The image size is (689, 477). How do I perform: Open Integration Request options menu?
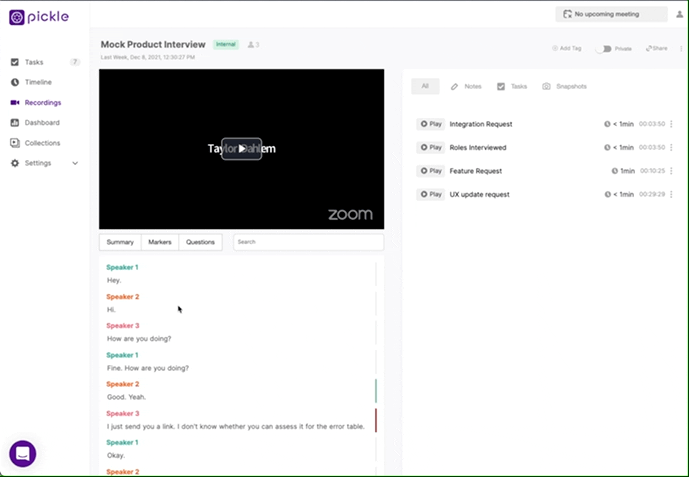click(671, 124)
